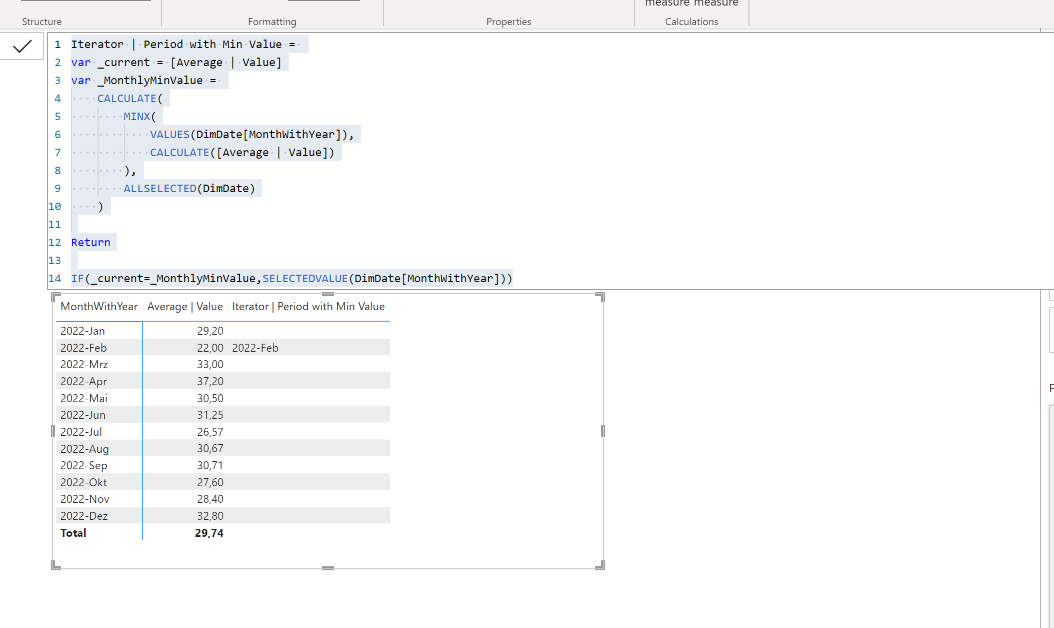
Task: Click the value 22,00 in the table
Action: tap(210, 348)
